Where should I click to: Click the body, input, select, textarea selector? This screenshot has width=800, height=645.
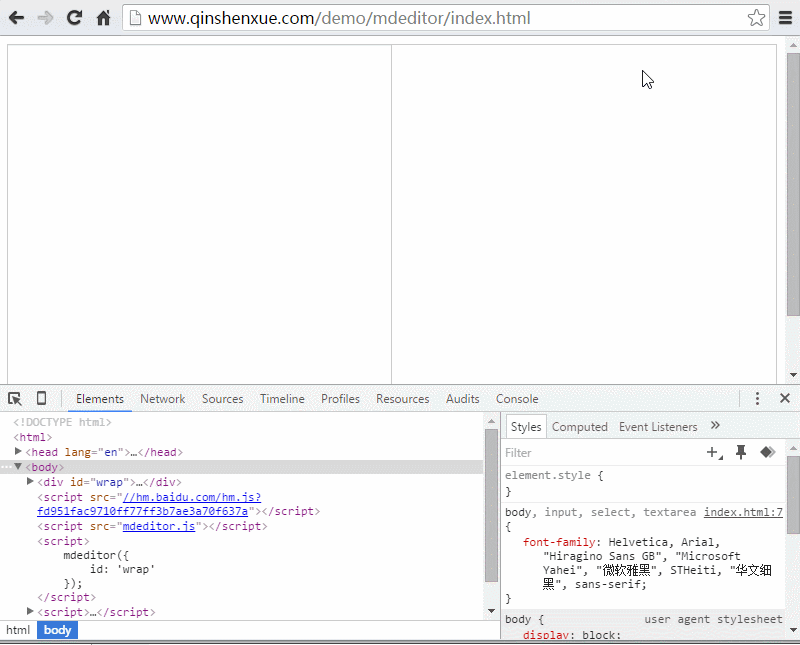point(601,512)
